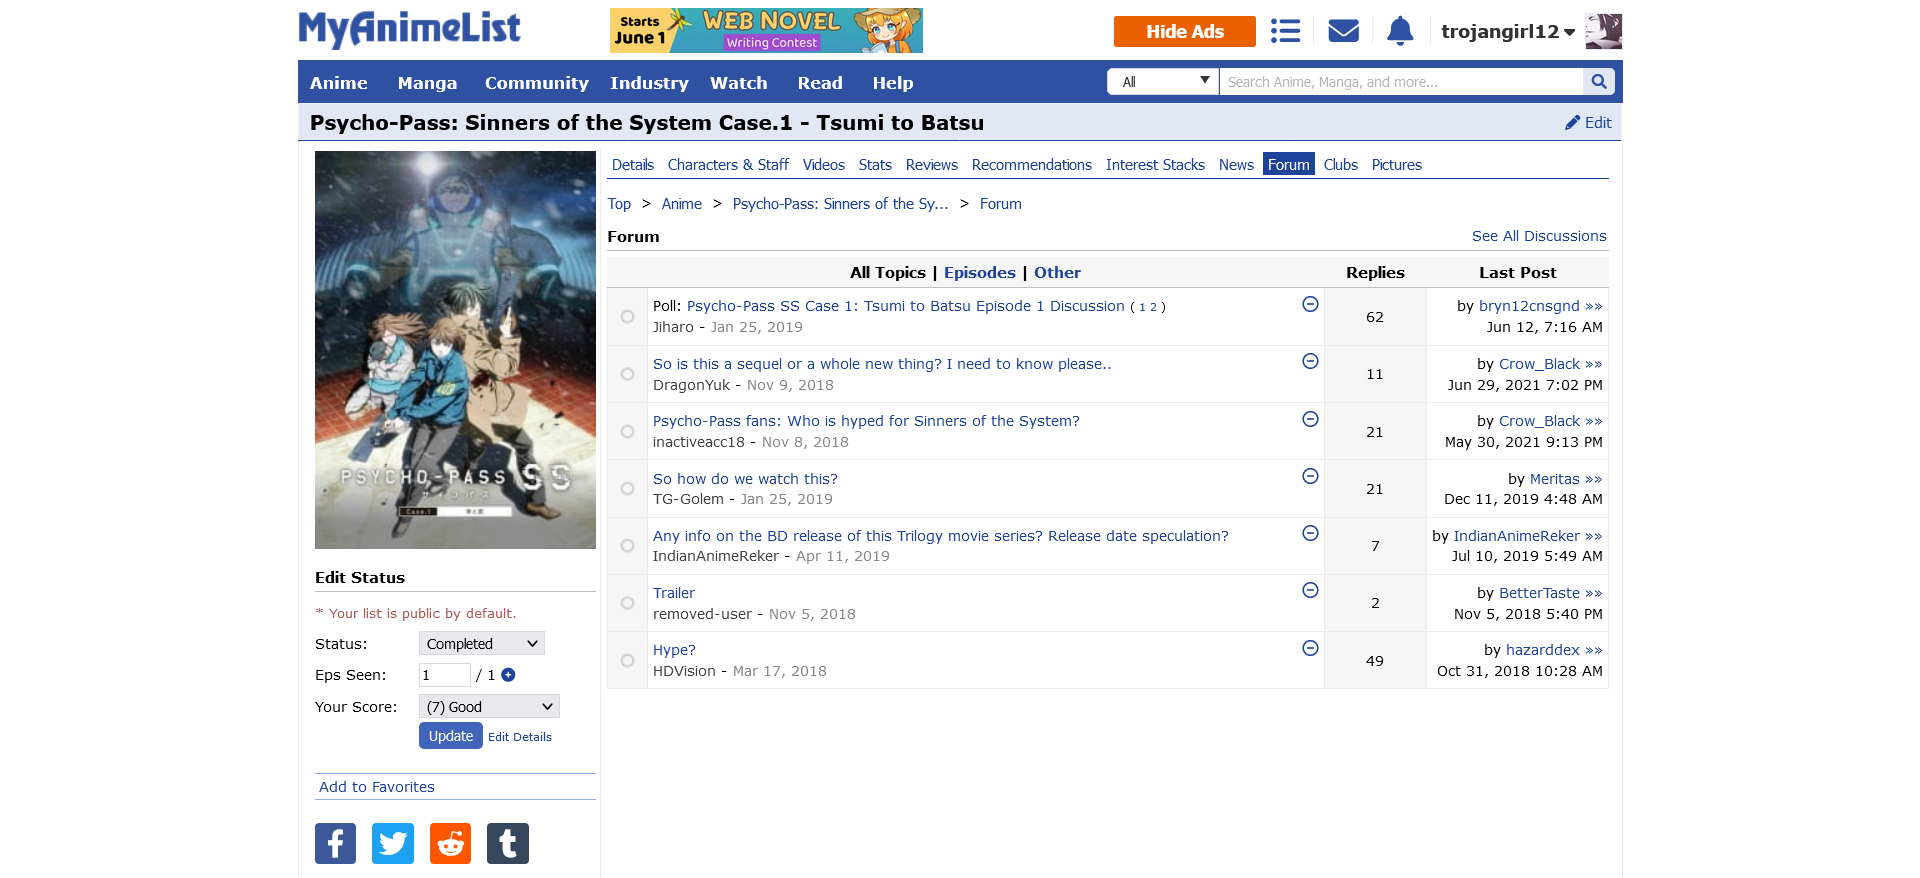The width and height of the screenshot is (1920, 878).
Task: Expand trojangirl12 account menu
Action: click(1507, 31)
